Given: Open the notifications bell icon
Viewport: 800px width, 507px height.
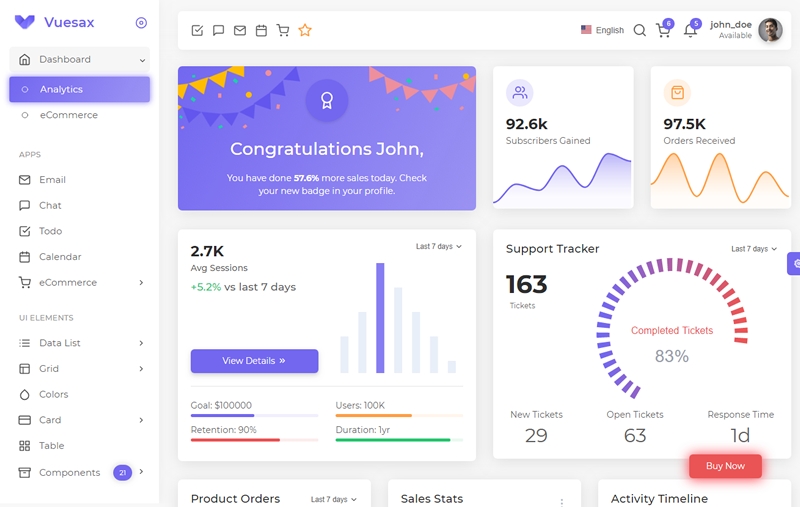Looking at the screenshot, I should coord(690,31).
